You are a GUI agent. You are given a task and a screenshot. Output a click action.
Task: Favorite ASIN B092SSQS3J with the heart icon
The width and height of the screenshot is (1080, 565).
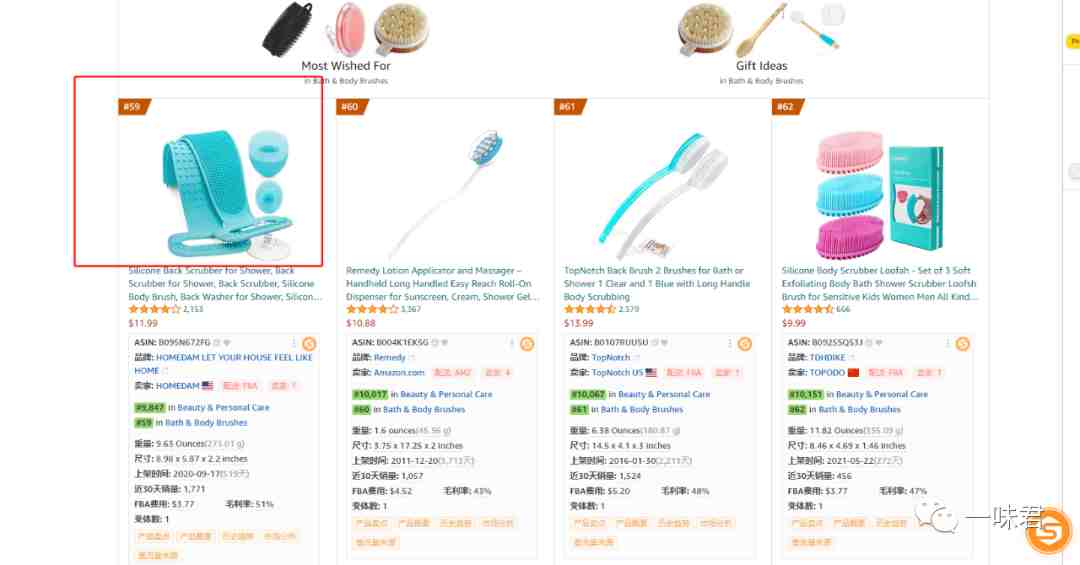click(880, 342)
